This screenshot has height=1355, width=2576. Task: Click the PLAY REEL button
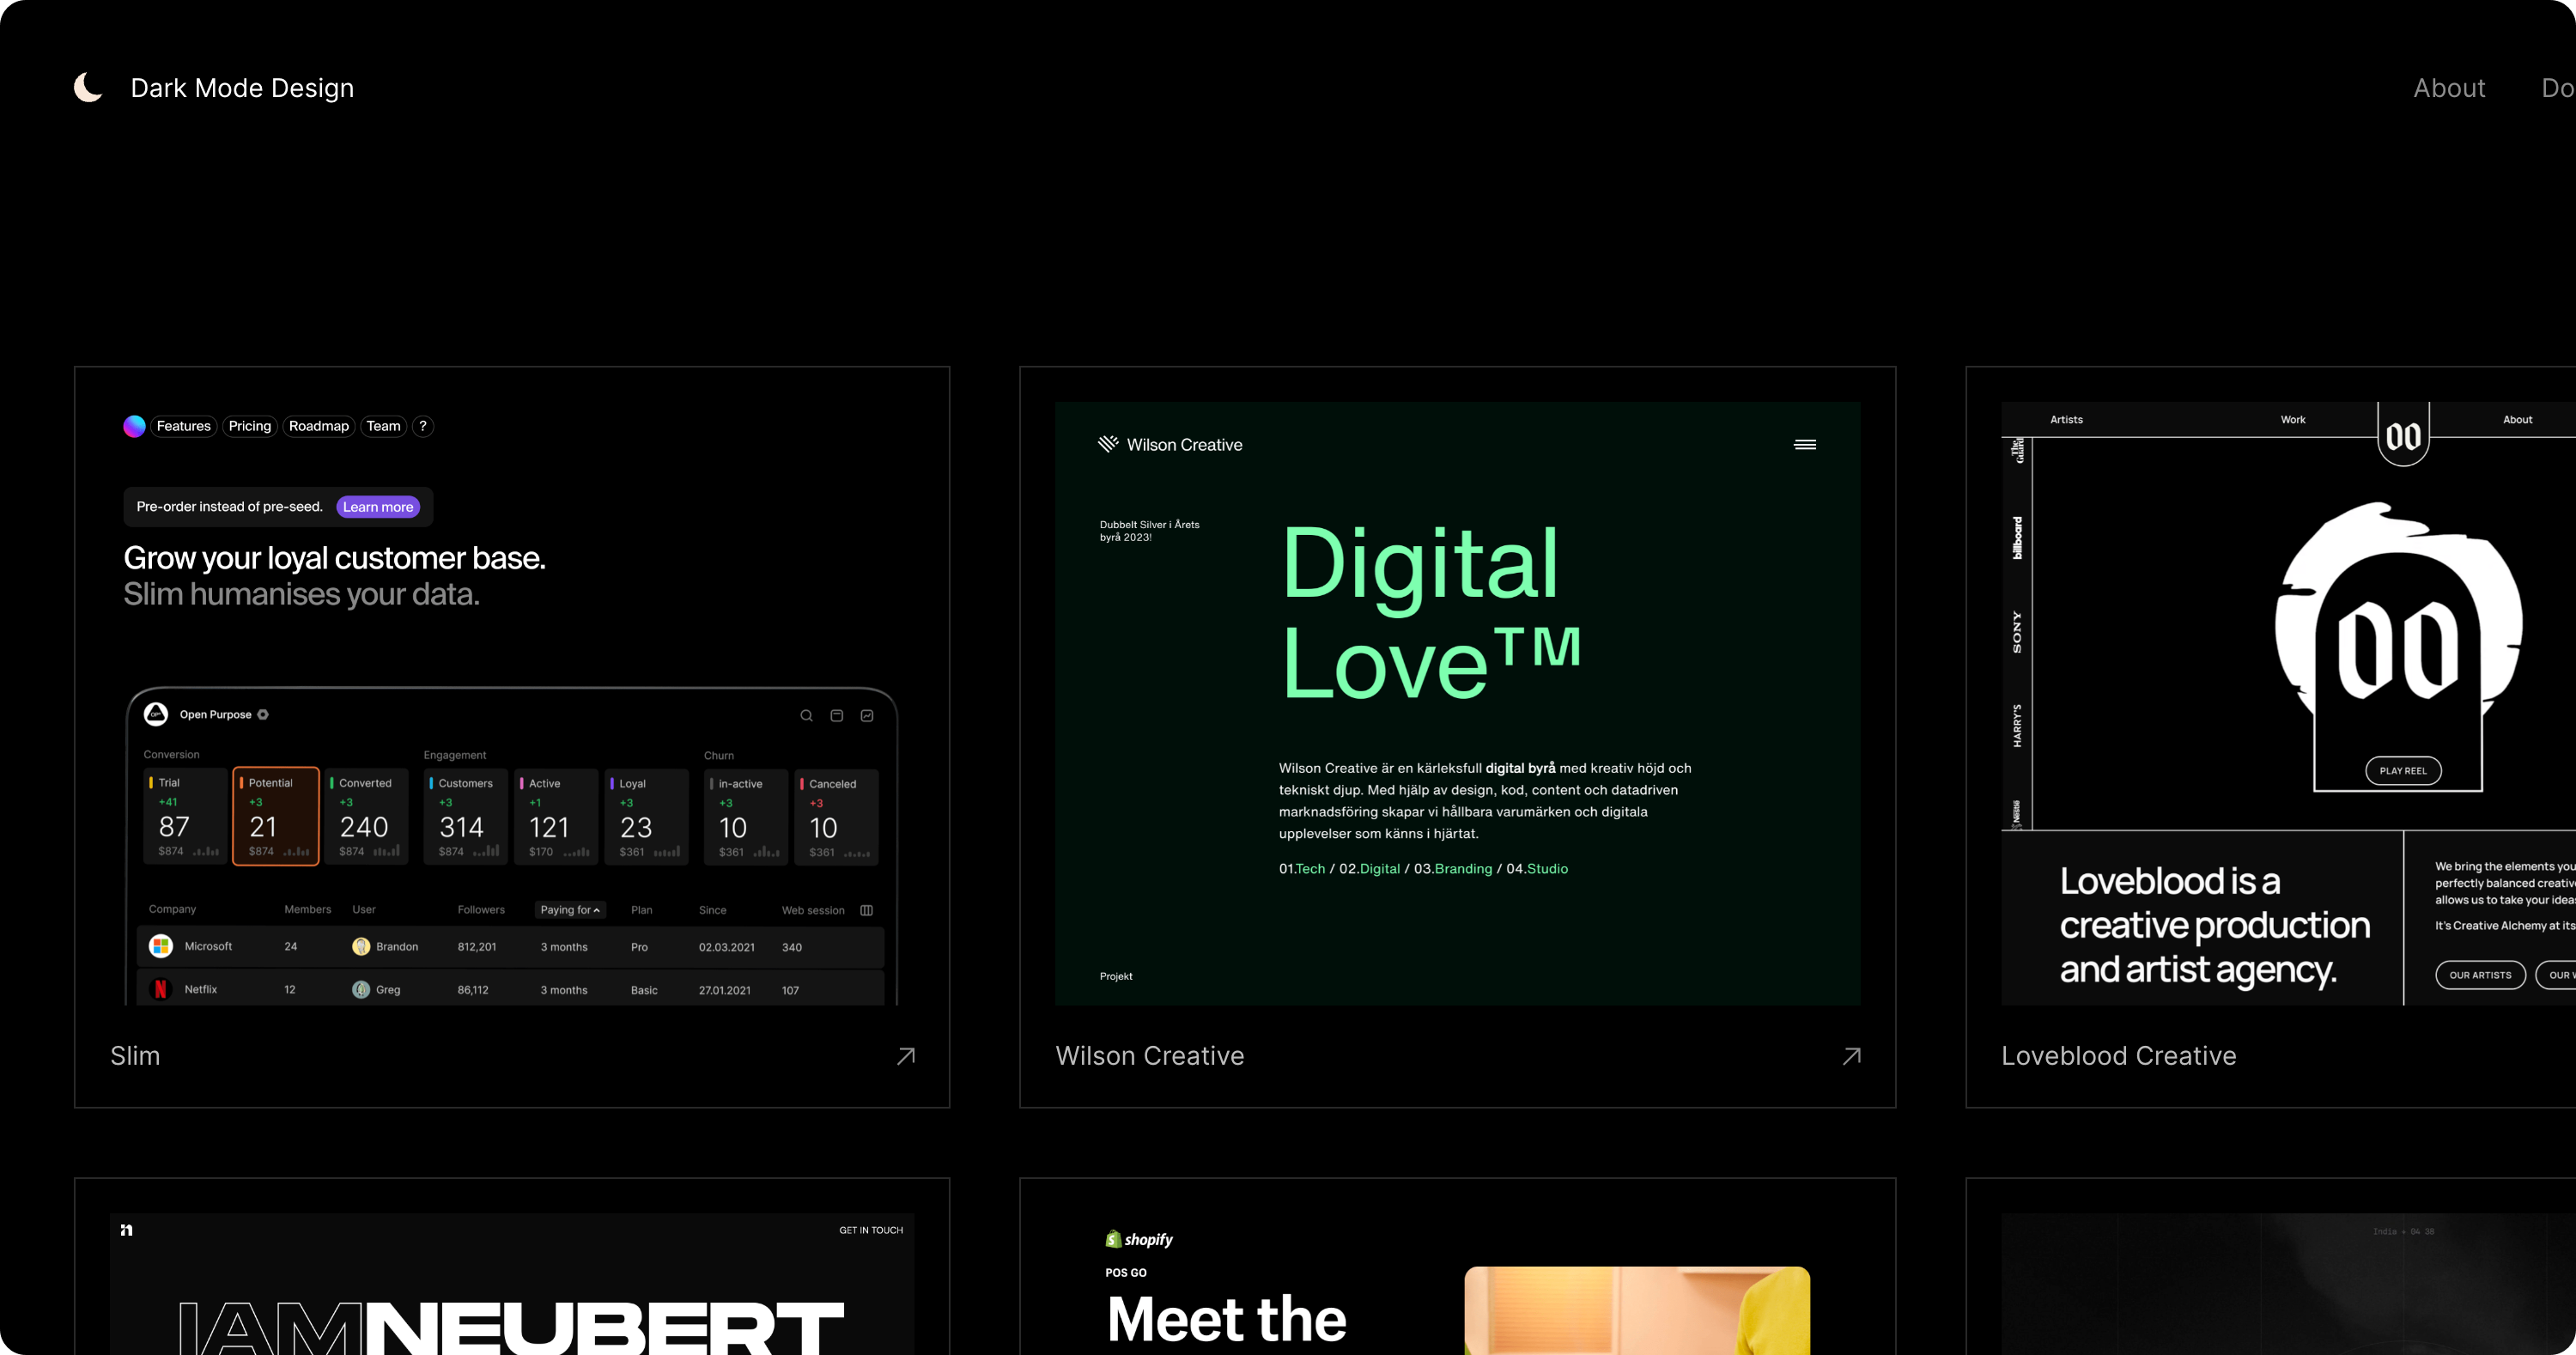pyautogui.click(x=2403, y=770)
